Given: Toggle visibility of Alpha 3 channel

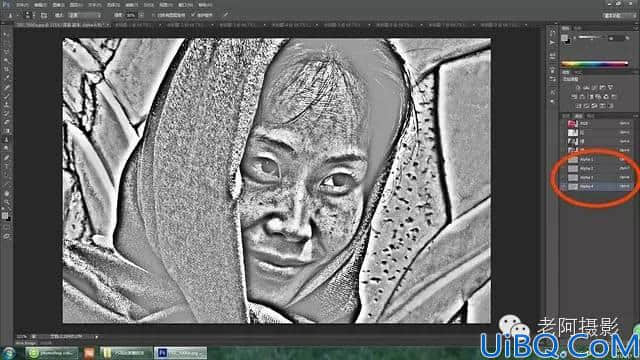Looking at the screenshot, I should [x=564, y=178].
